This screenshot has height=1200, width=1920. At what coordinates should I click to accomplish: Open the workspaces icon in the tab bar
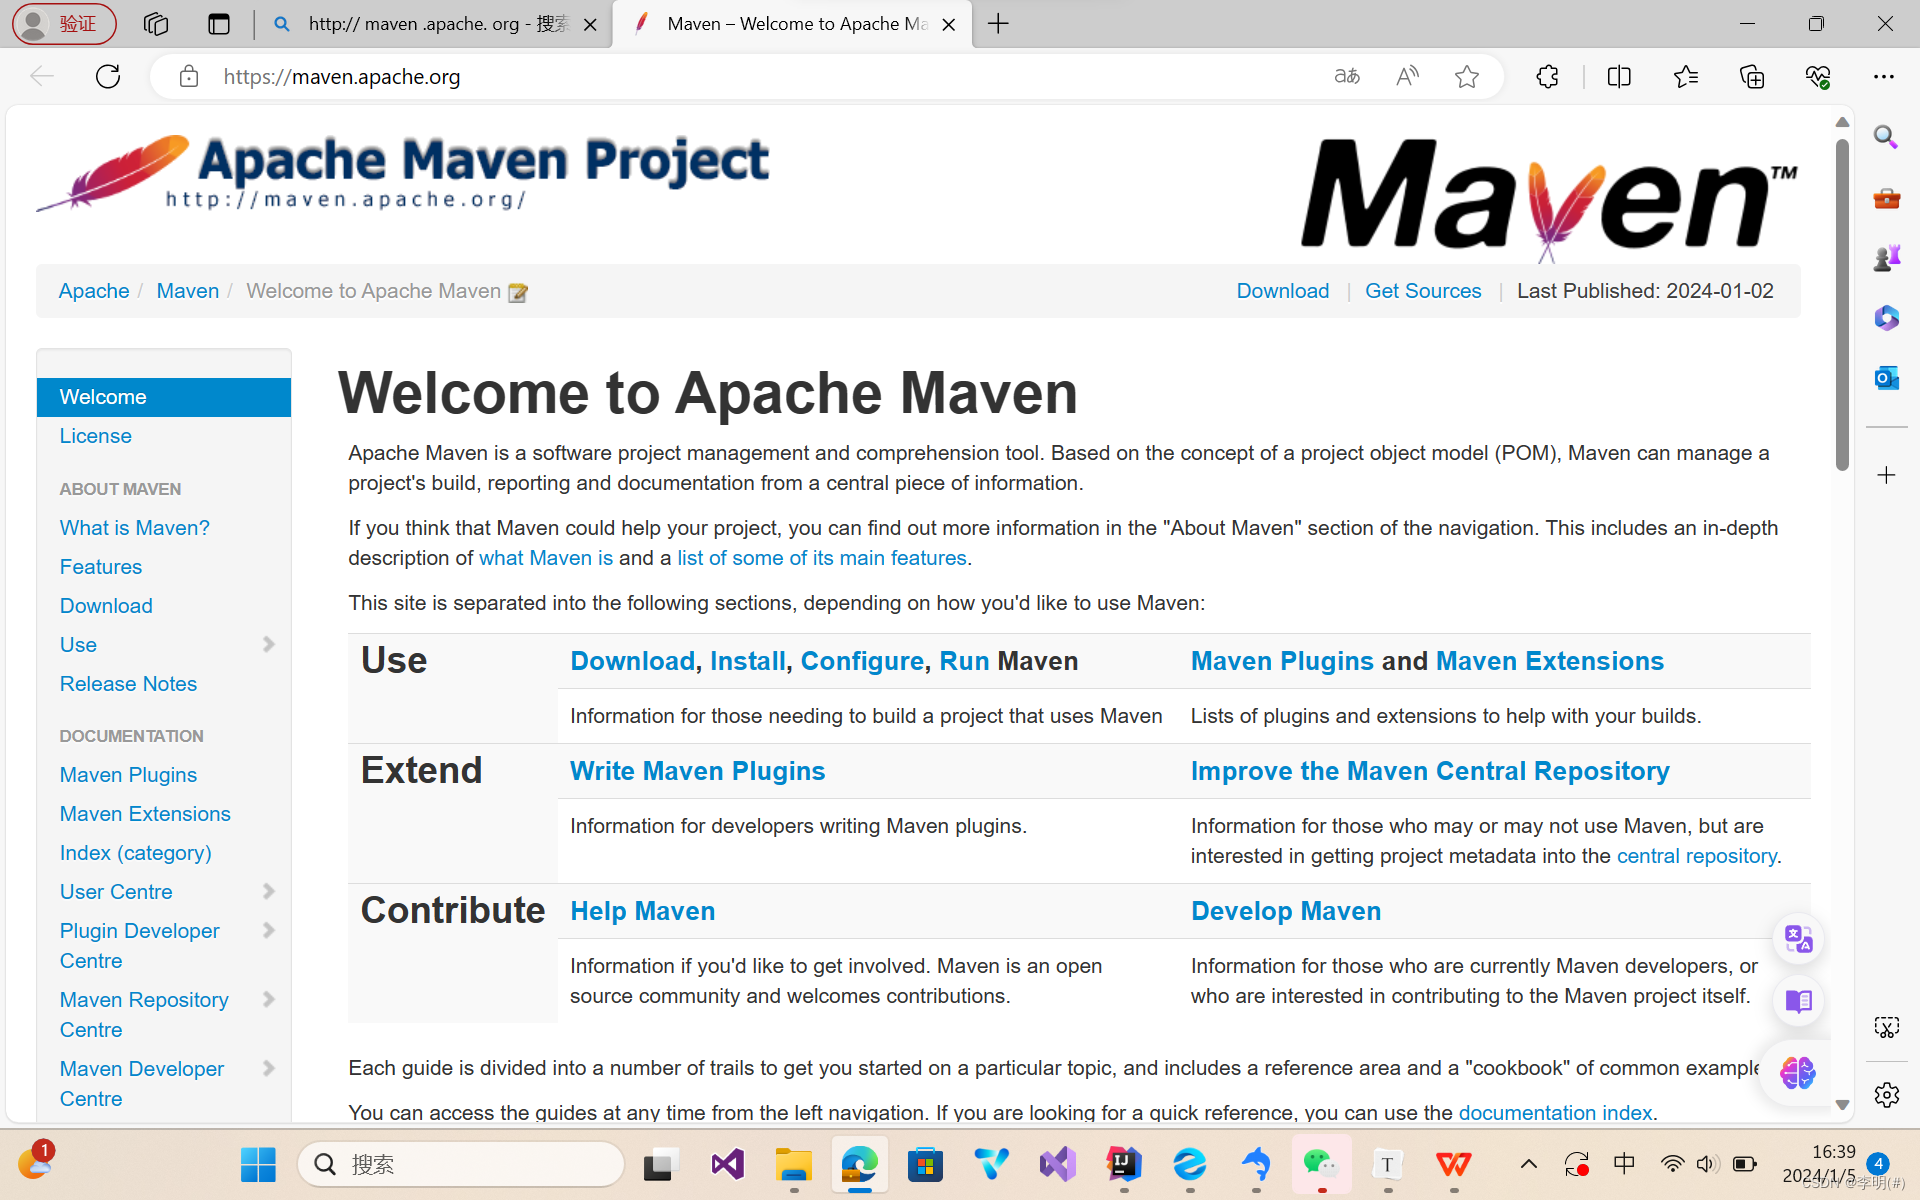[156, 24]
